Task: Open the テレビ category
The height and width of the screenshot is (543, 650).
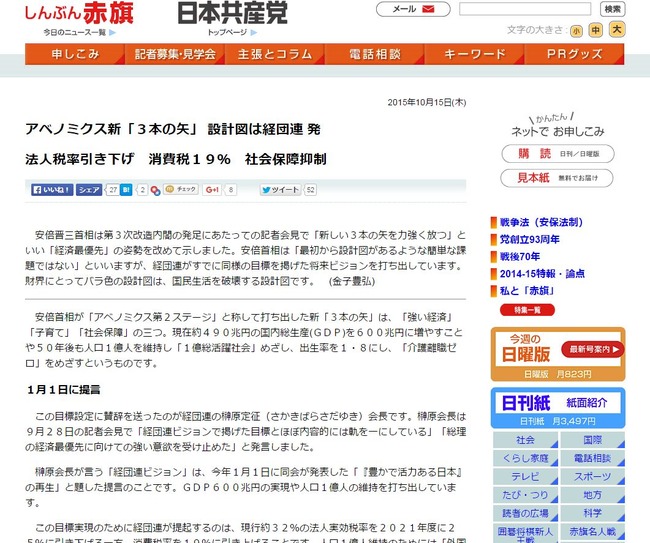Action: 525,477
